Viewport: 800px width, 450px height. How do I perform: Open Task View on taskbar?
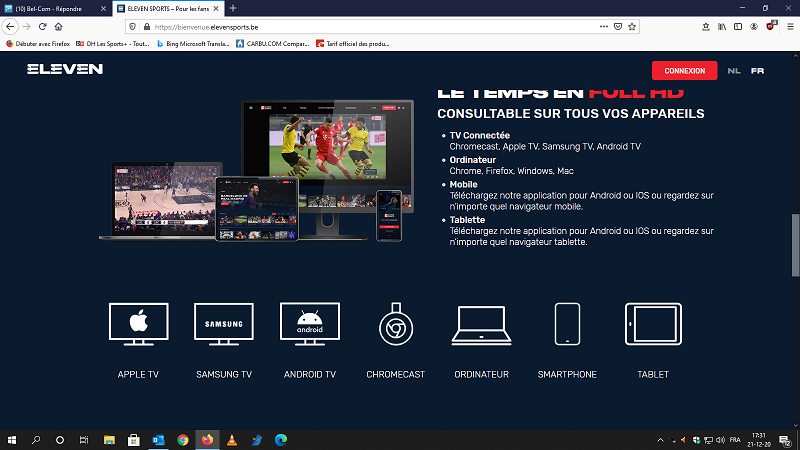(x=84, y=440)
